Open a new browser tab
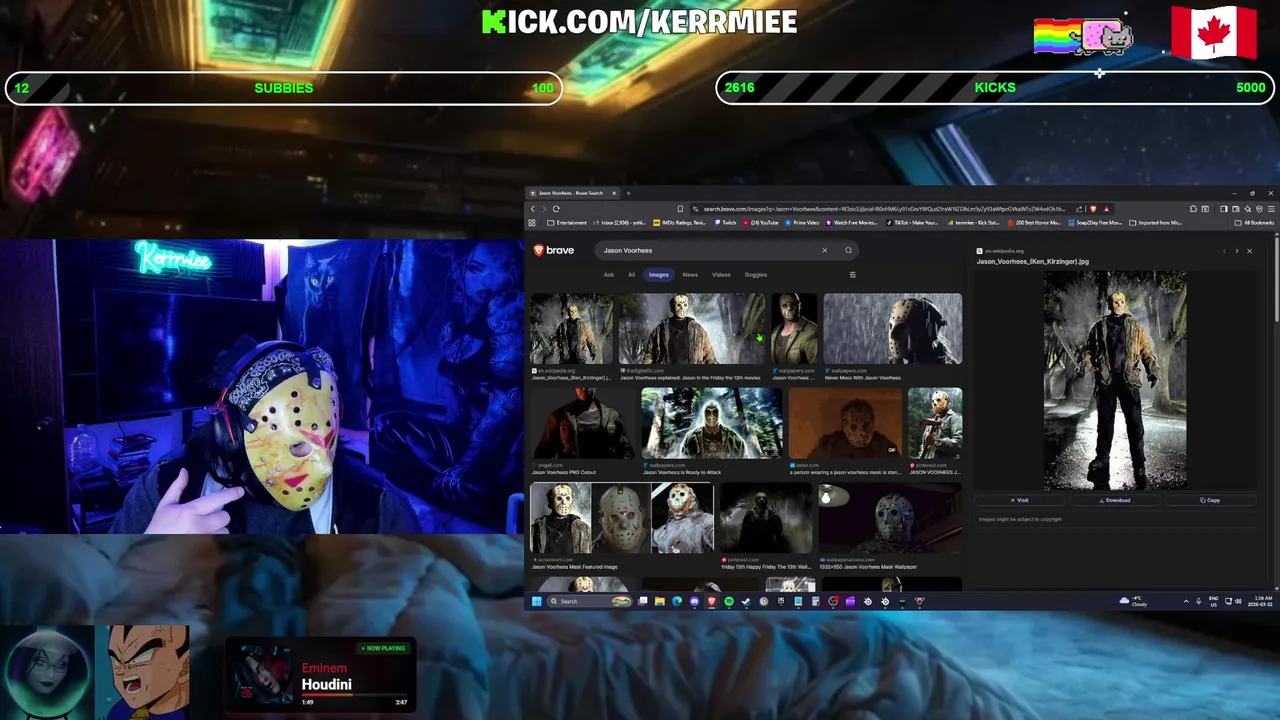The height and width of the screenshot is (720, 1280). [x=628, y=193]
